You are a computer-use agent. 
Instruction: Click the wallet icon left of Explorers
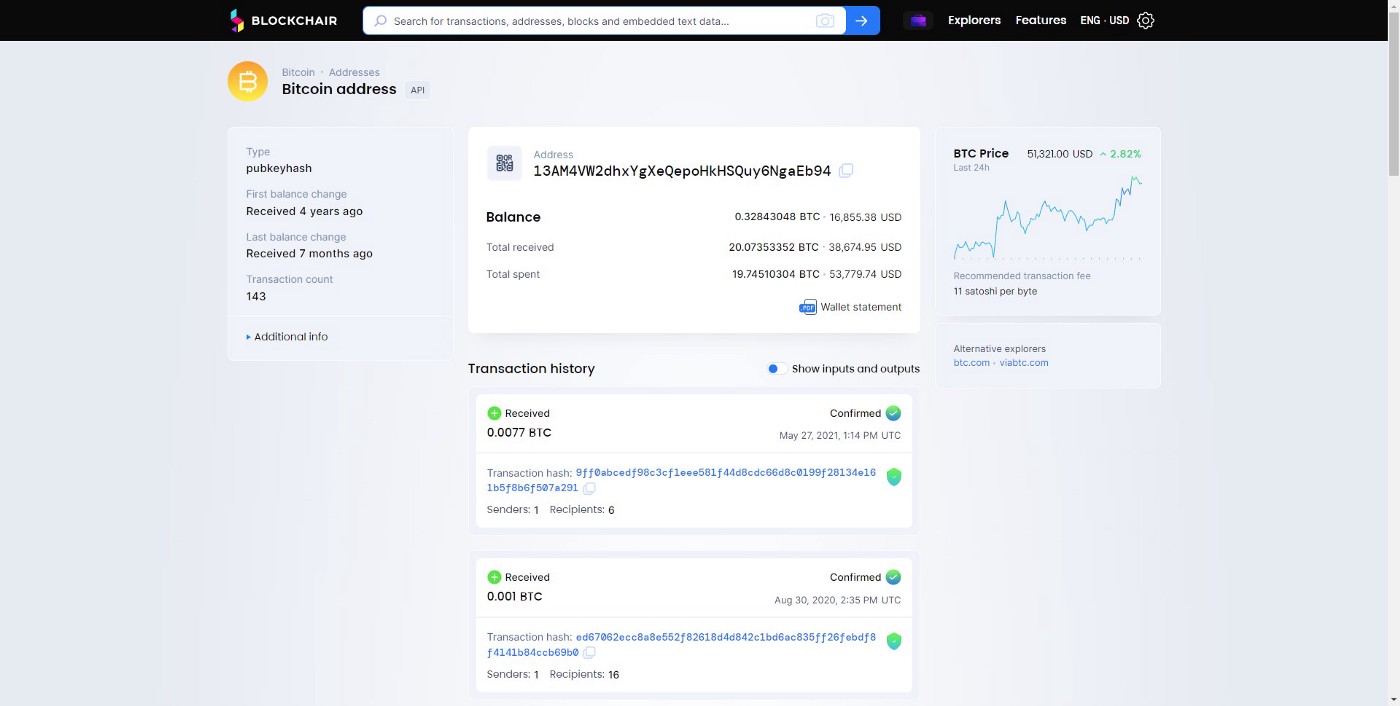(x=917, y=20)
